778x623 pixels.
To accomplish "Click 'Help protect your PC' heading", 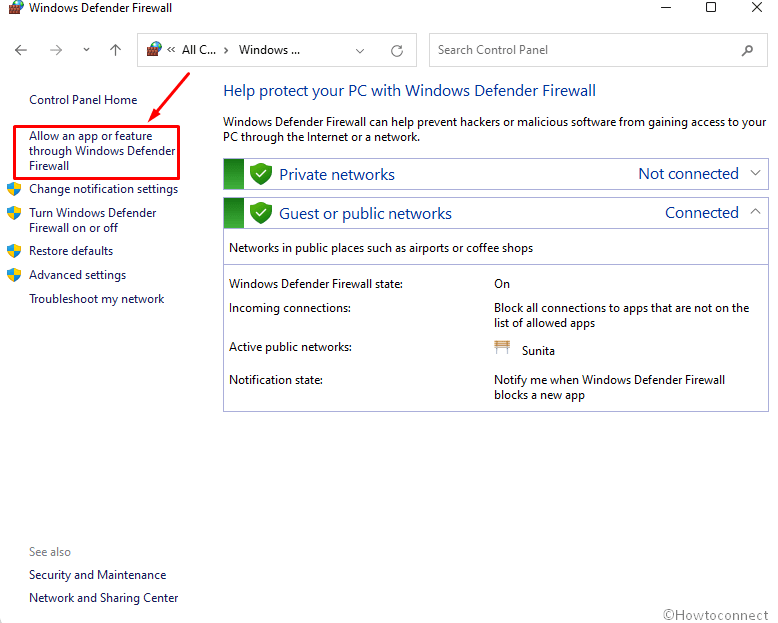I will (409, 91).
